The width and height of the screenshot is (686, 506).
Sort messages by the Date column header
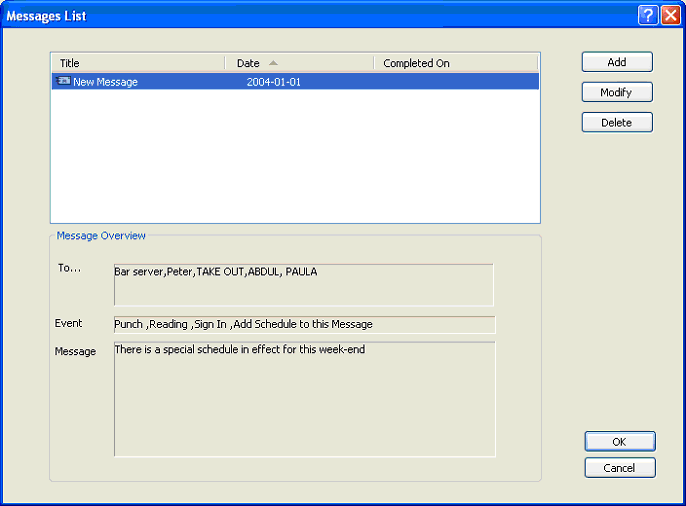[248, 63]
